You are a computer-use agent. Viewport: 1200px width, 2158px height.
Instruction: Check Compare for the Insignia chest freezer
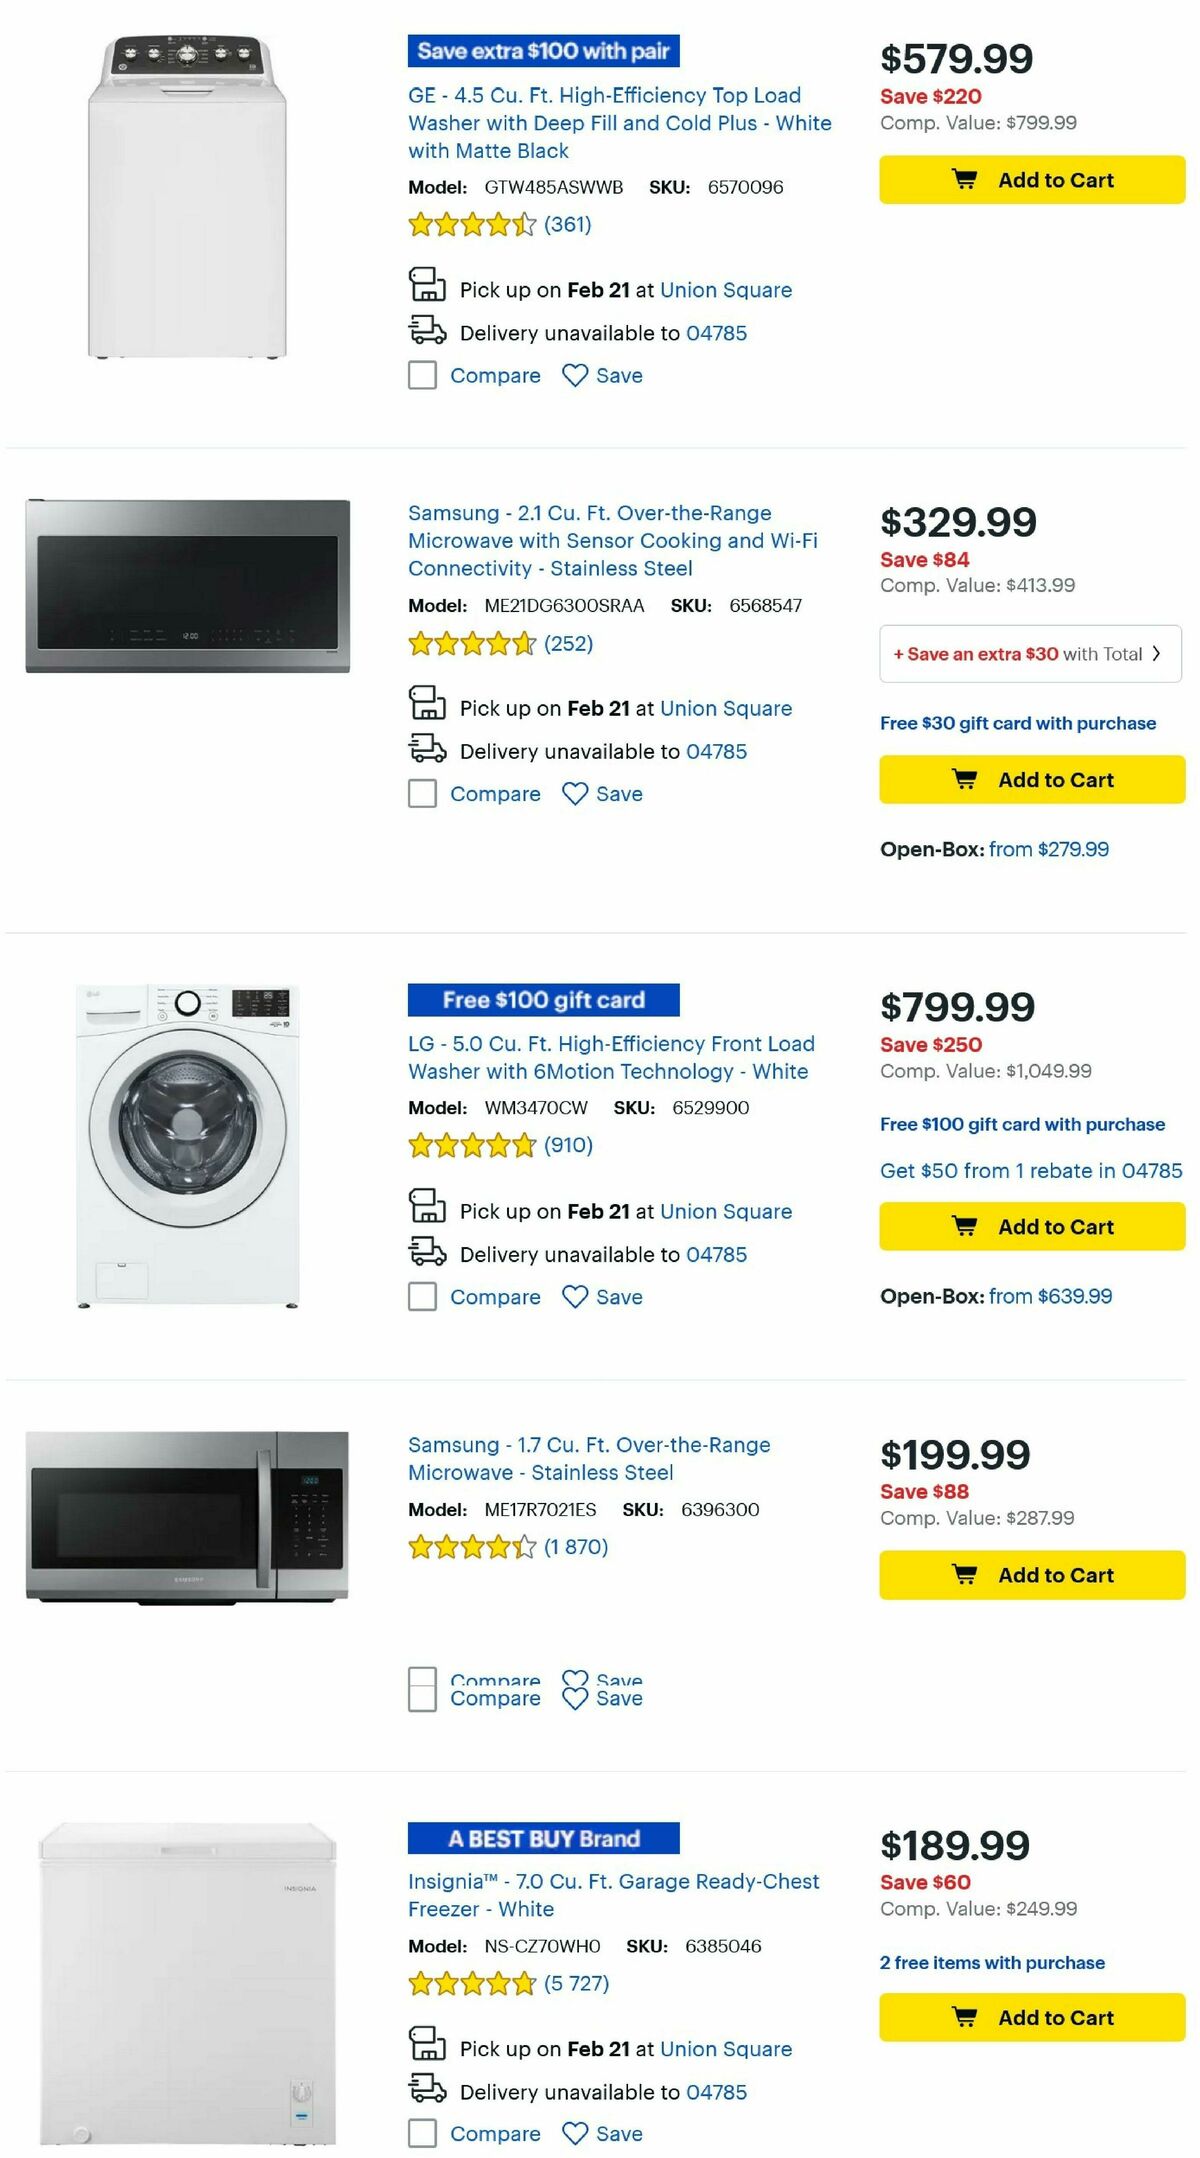pyautogui.click(x=421, y=2133)
